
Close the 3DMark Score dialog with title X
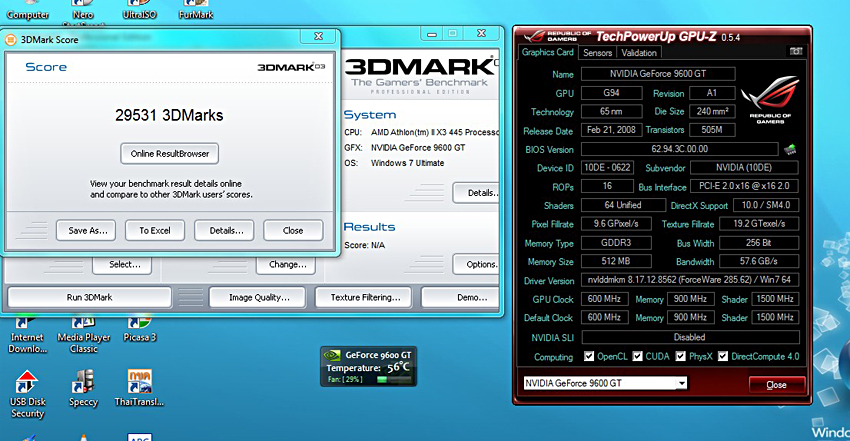[319, 36]
